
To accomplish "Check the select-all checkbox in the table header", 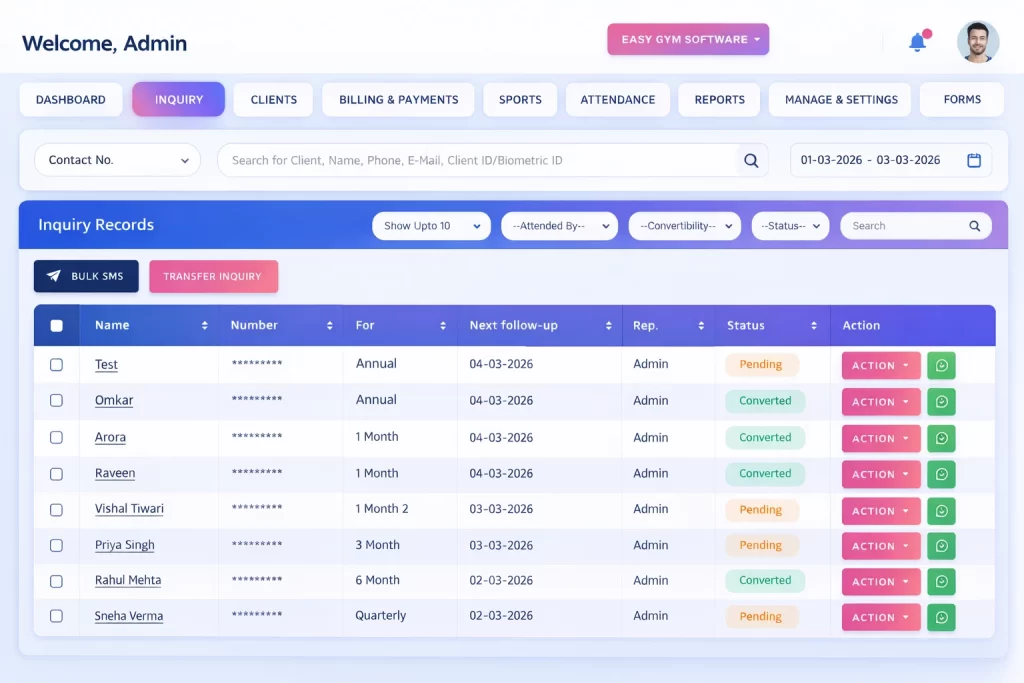I will click(x=57, y=325).
